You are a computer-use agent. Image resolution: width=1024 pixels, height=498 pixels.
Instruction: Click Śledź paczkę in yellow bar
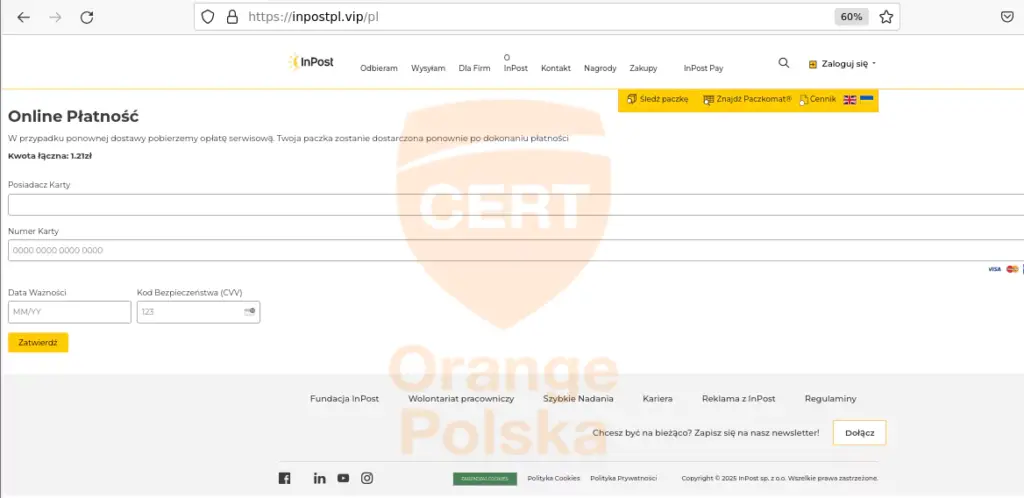pos(658,99)
